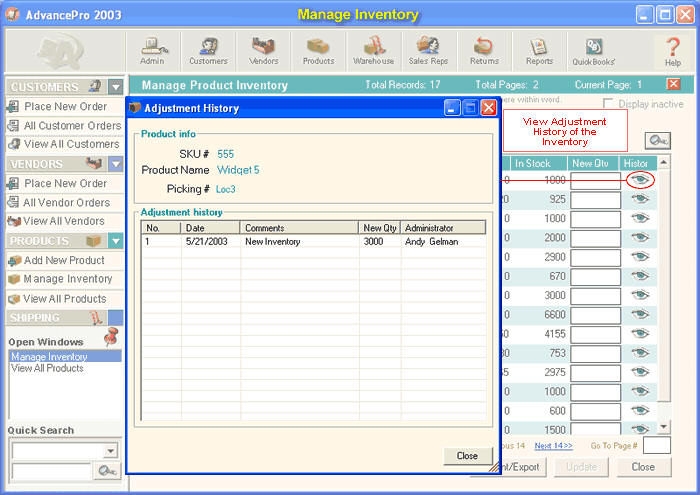This screenshot has width=700, height=495.
Task: Open the Returns toolbar icon
Action: (x=484, y=51)
